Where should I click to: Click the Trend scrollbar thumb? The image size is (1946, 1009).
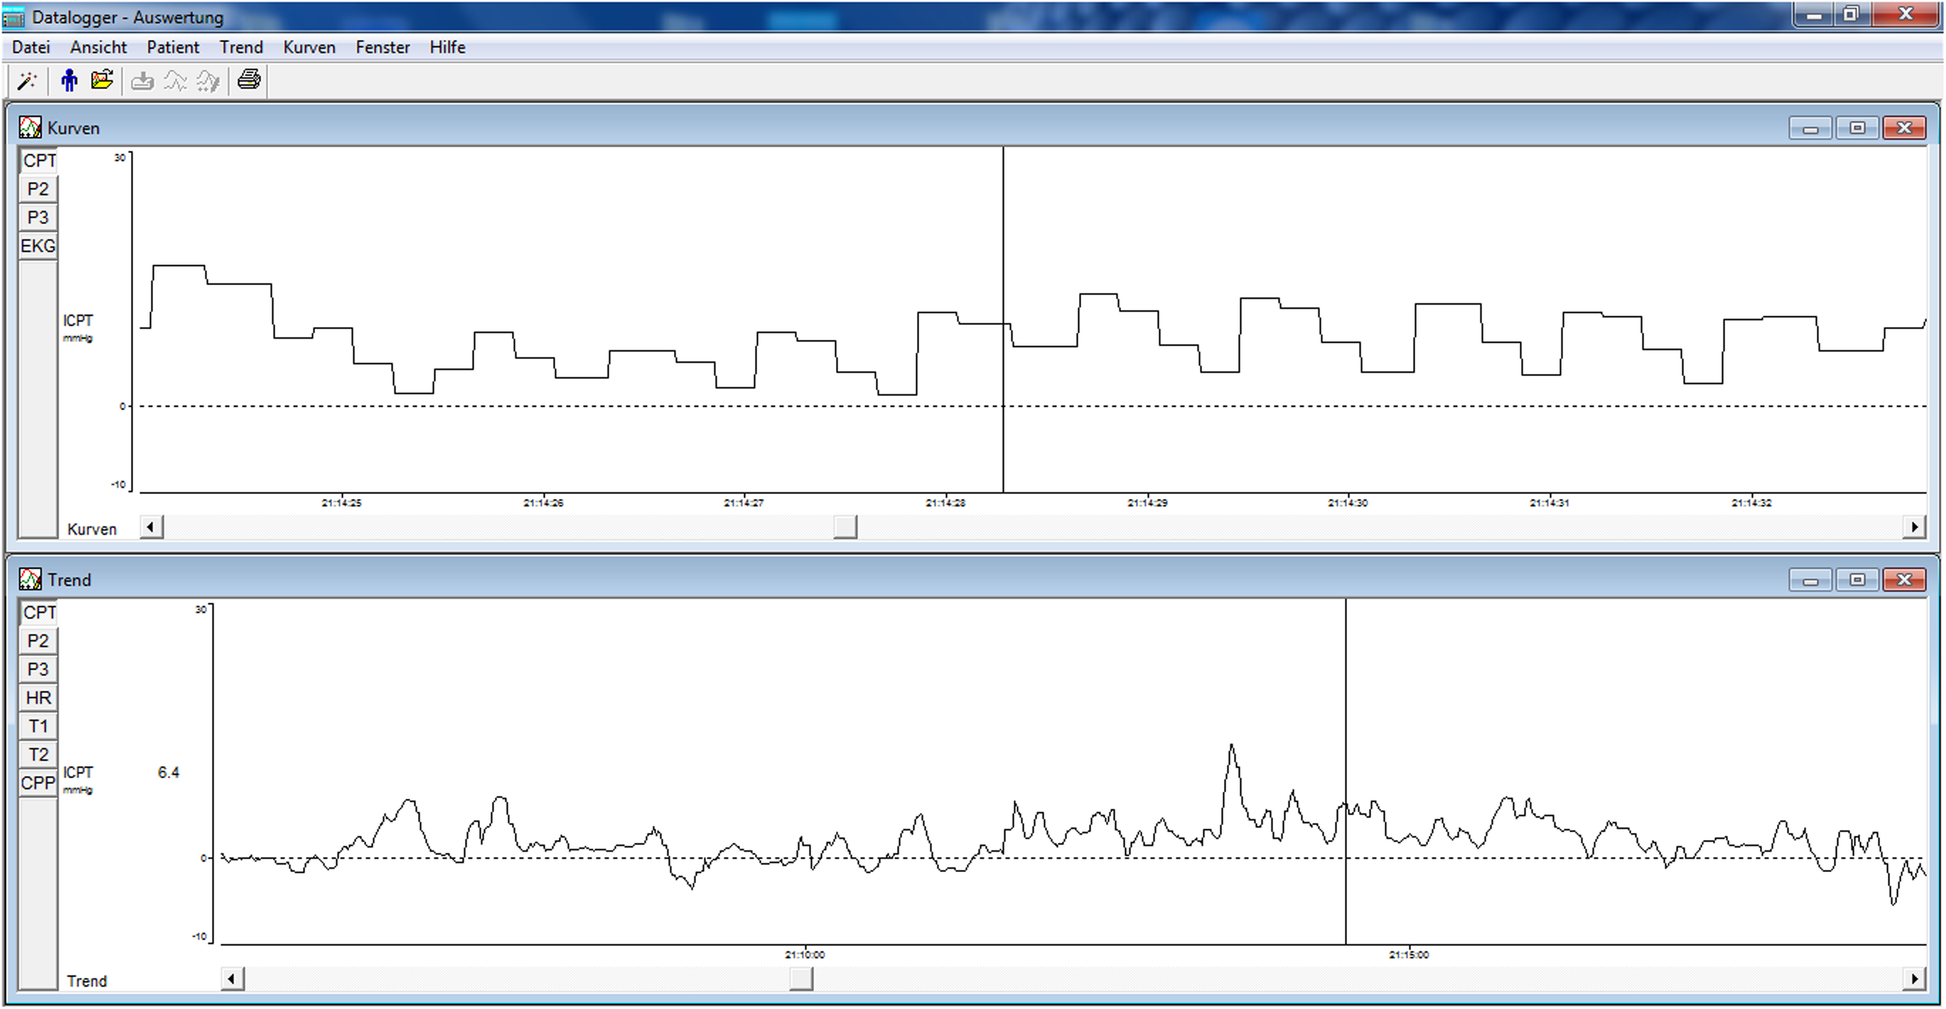pyautogui.click(x=801, y=979)
